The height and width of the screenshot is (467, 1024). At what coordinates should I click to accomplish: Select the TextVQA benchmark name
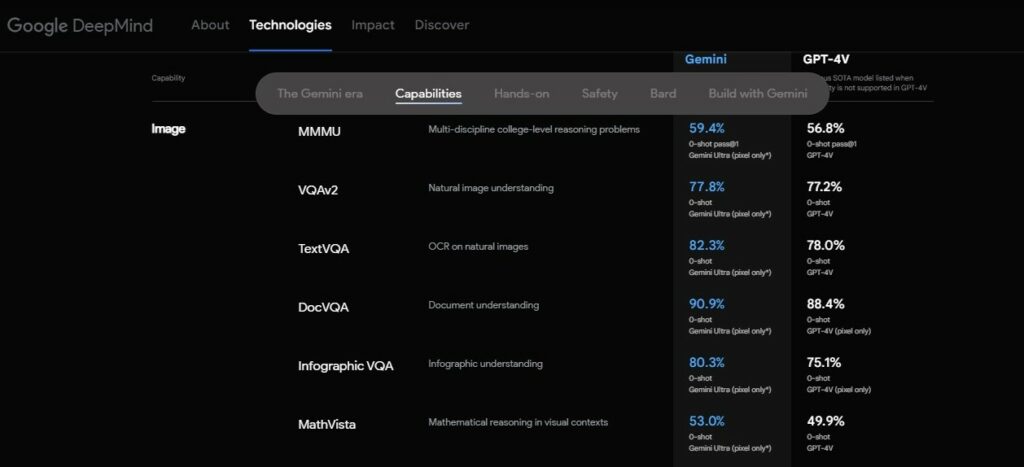pos(323,249)
